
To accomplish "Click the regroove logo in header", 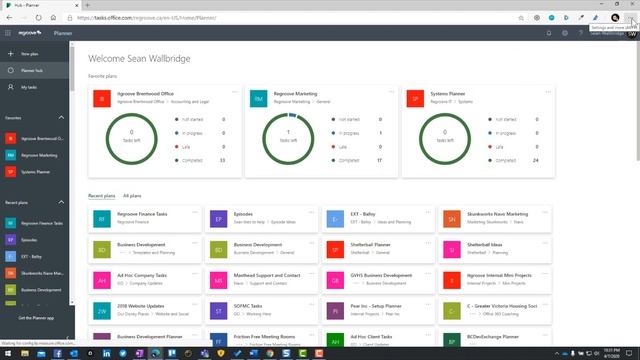I will (x=30, y=33).
